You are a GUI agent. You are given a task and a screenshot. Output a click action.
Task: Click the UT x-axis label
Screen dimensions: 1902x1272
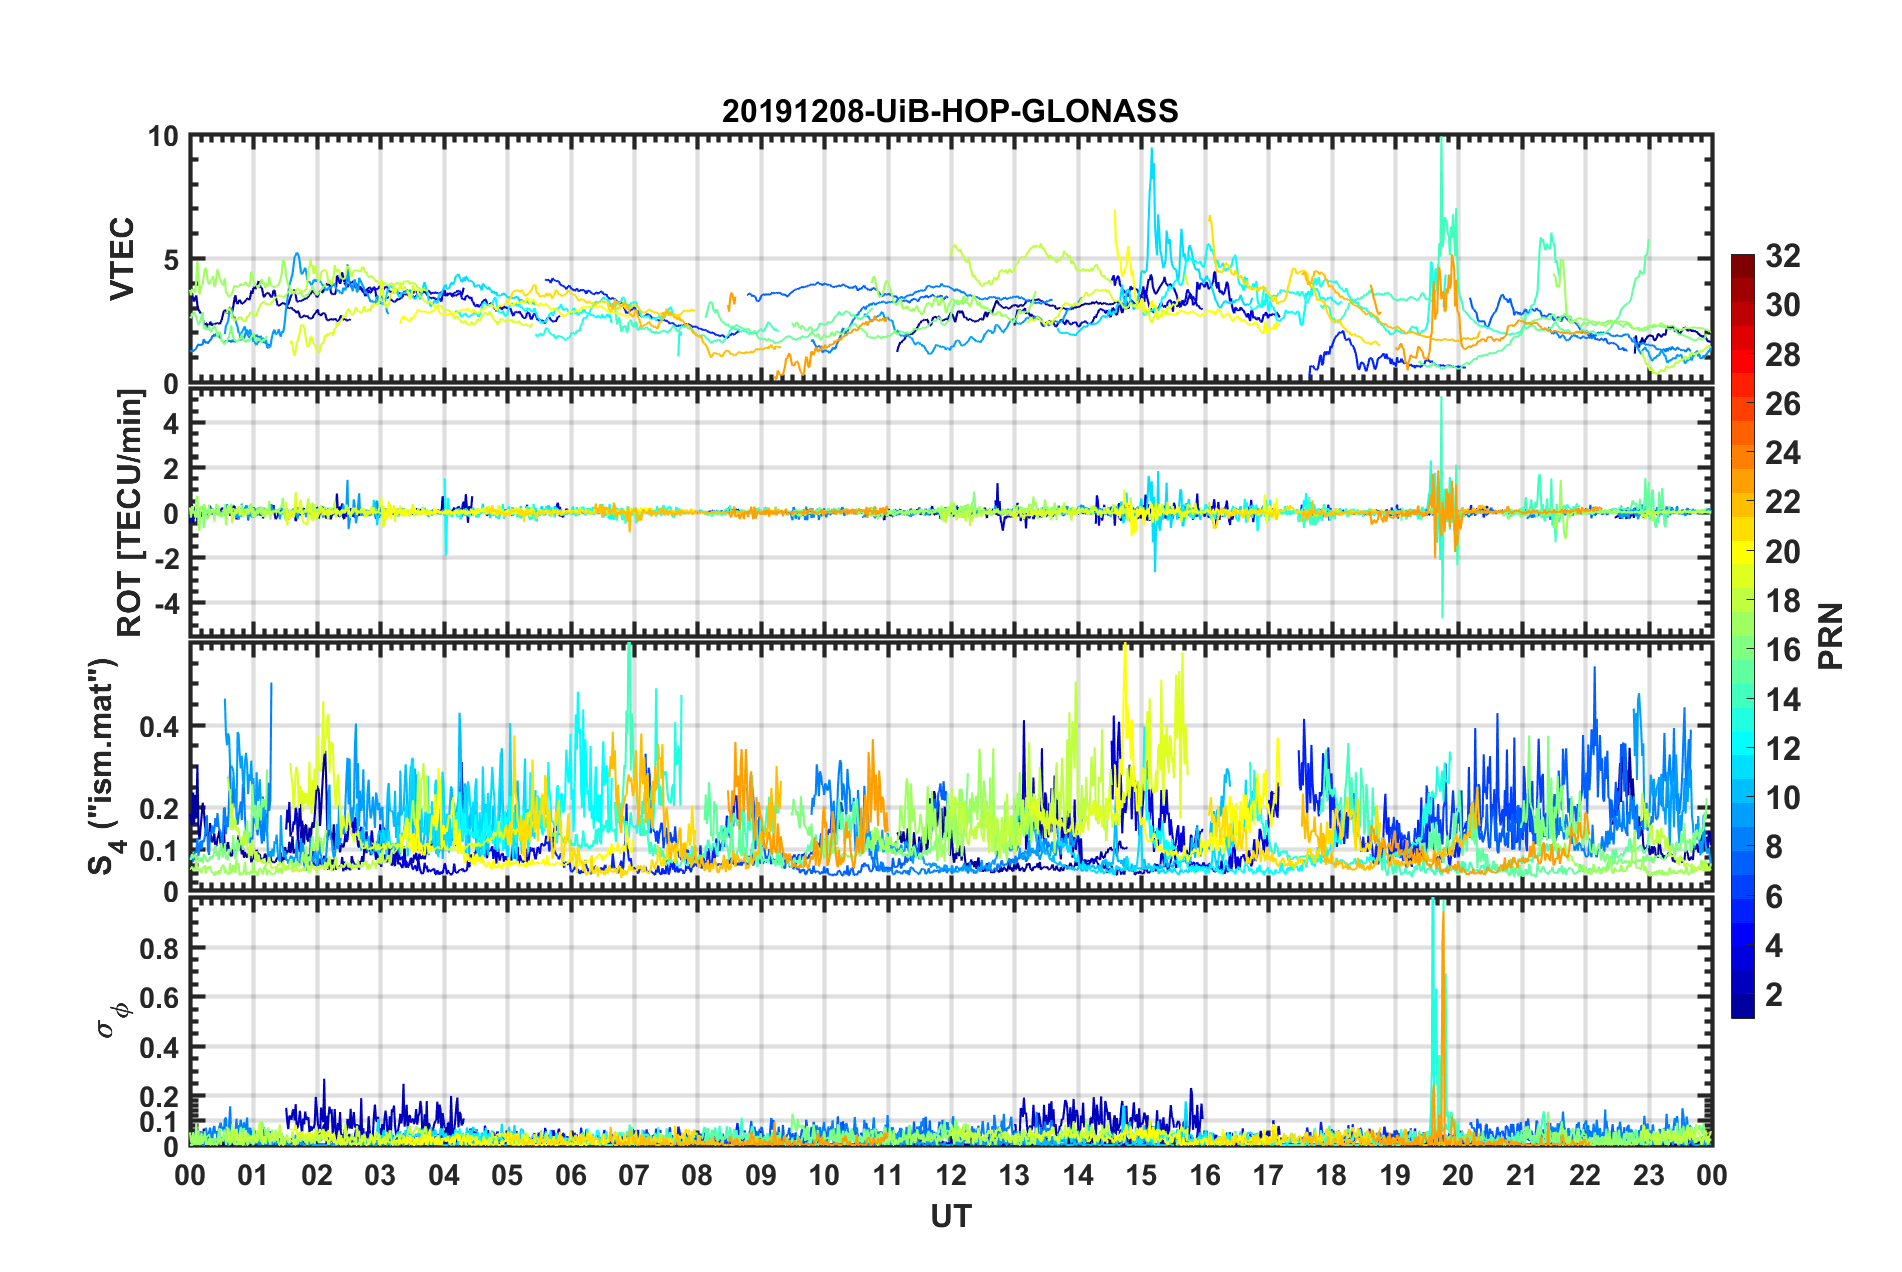coord(951,1216)
